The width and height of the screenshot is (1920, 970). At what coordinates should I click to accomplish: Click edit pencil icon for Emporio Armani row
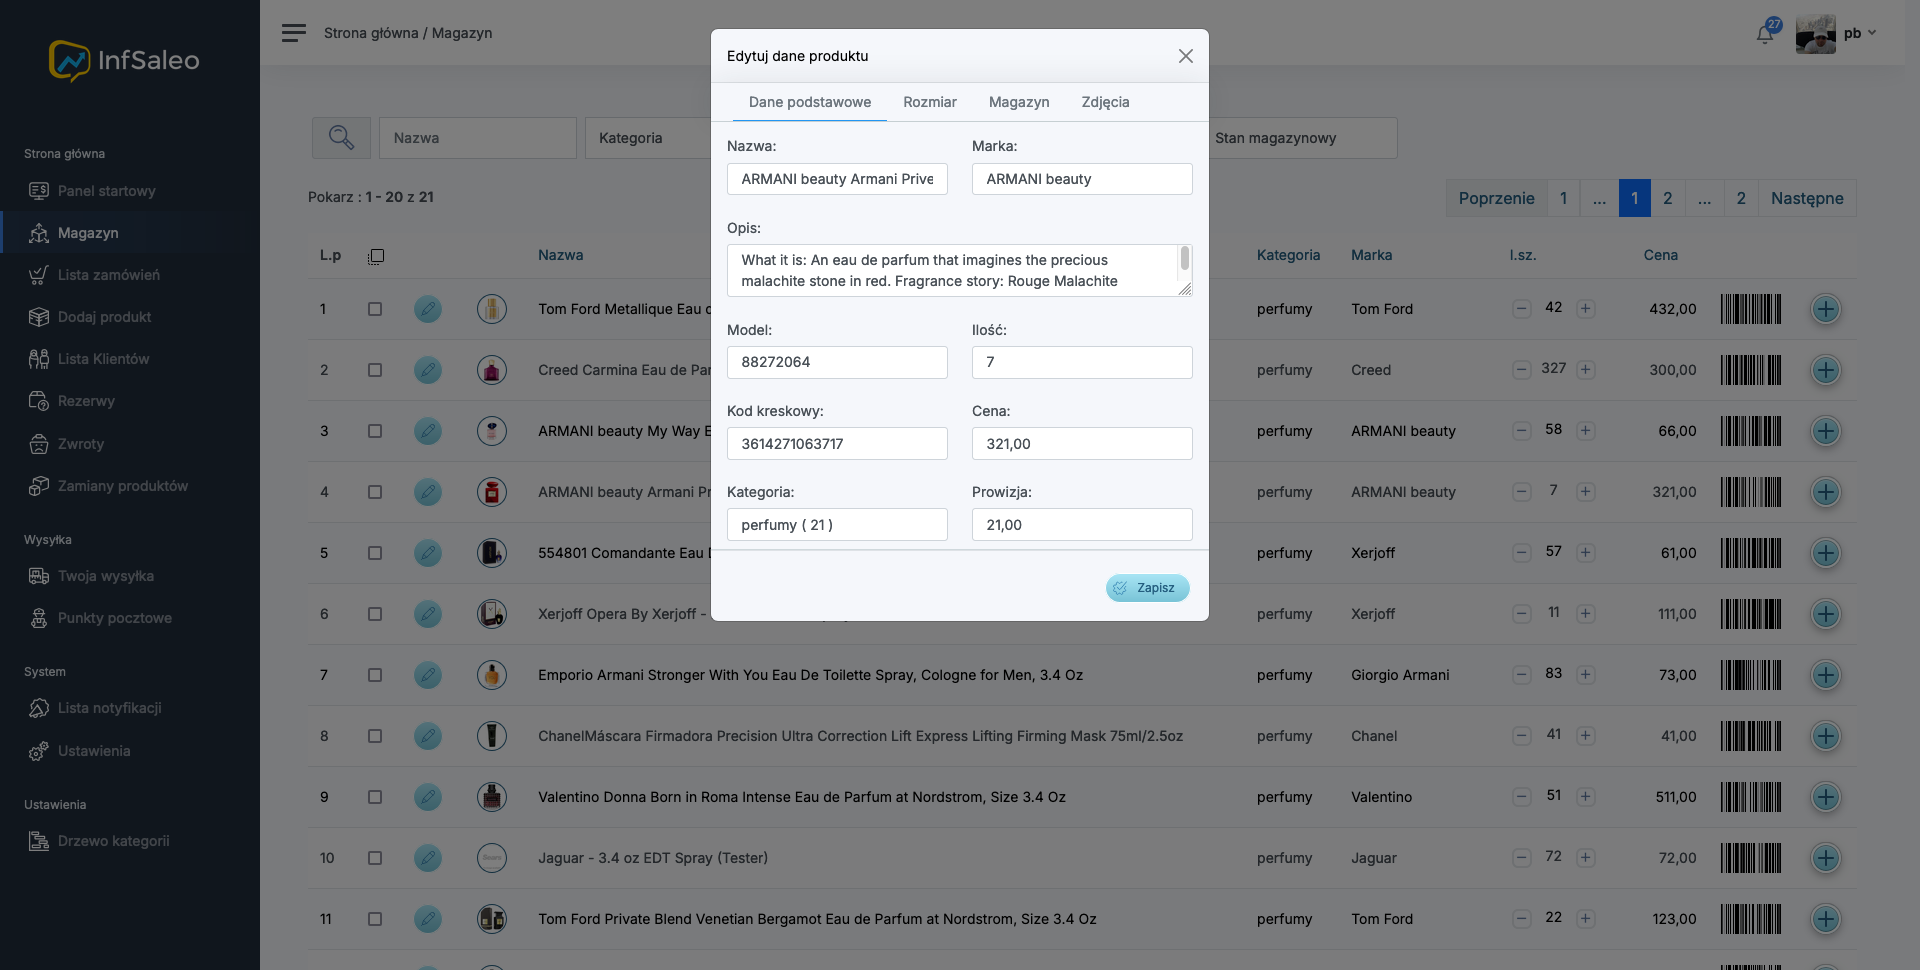(x=428, y=675)
